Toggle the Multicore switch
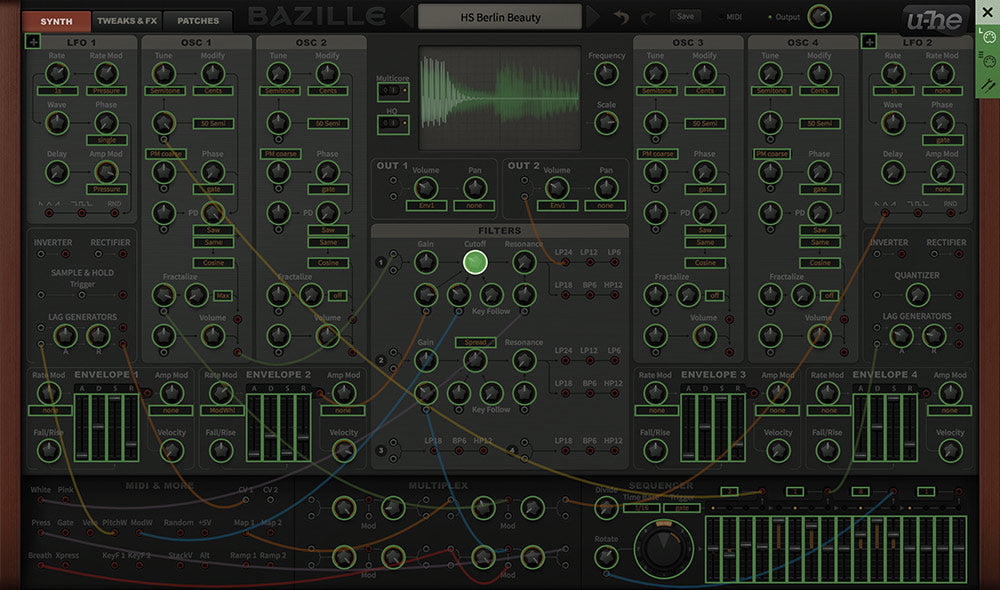 (x=389, y=90)
